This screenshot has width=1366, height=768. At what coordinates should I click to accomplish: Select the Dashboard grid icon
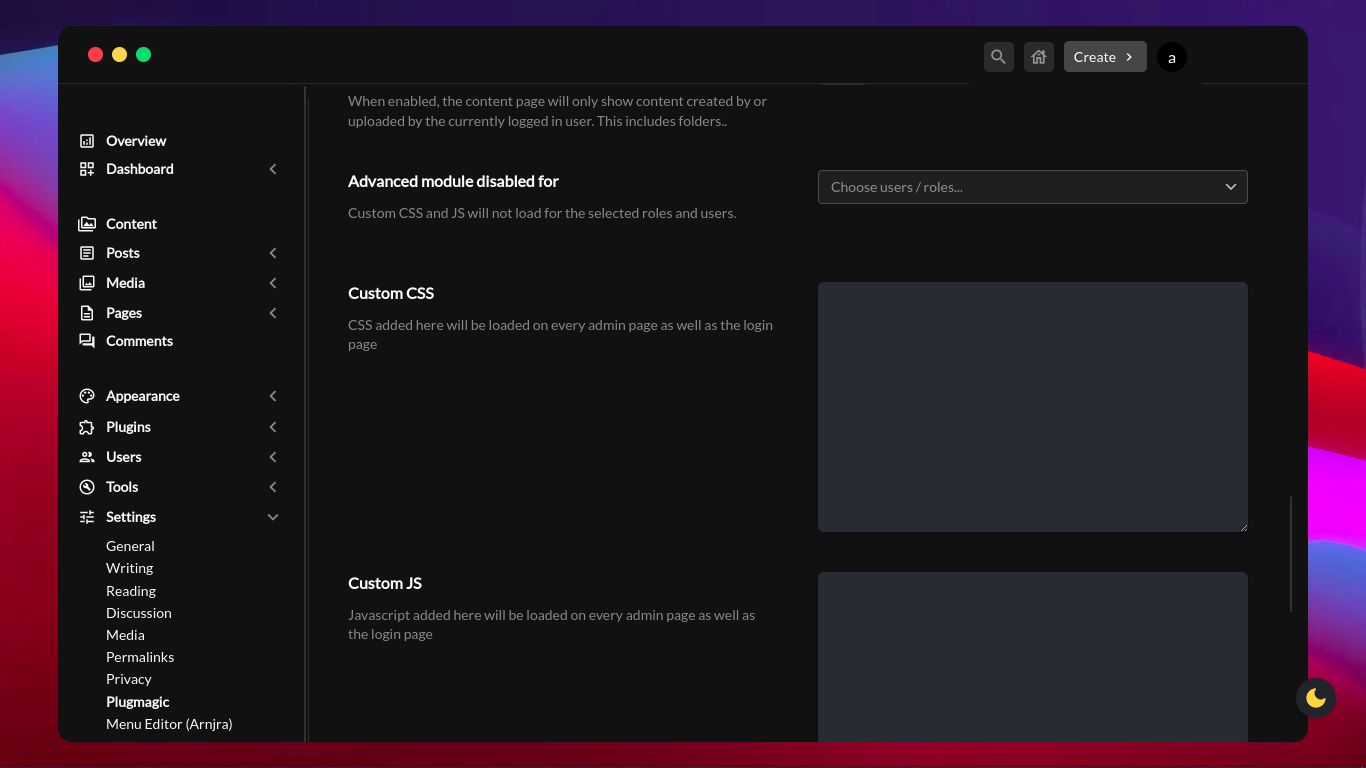click(87, 169)
